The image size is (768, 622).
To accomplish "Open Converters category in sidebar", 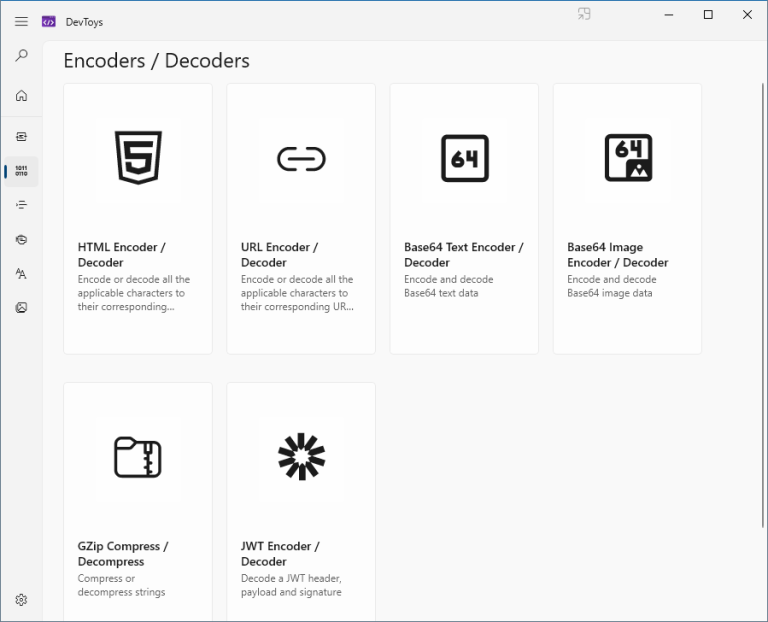I will click(x=21, y=137).
